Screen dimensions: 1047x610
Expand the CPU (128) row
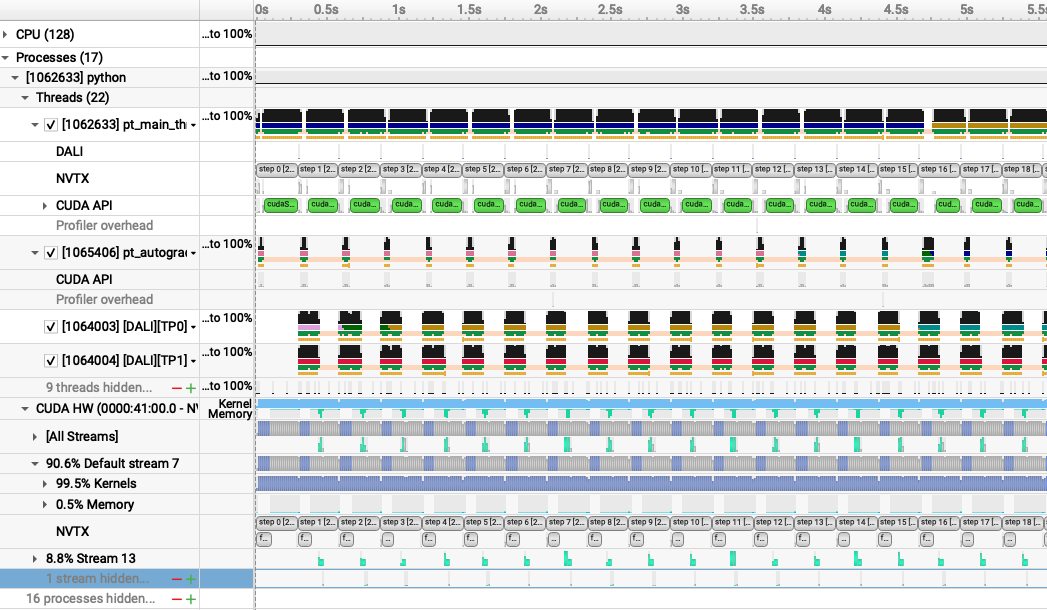click(x=5, y=34)
